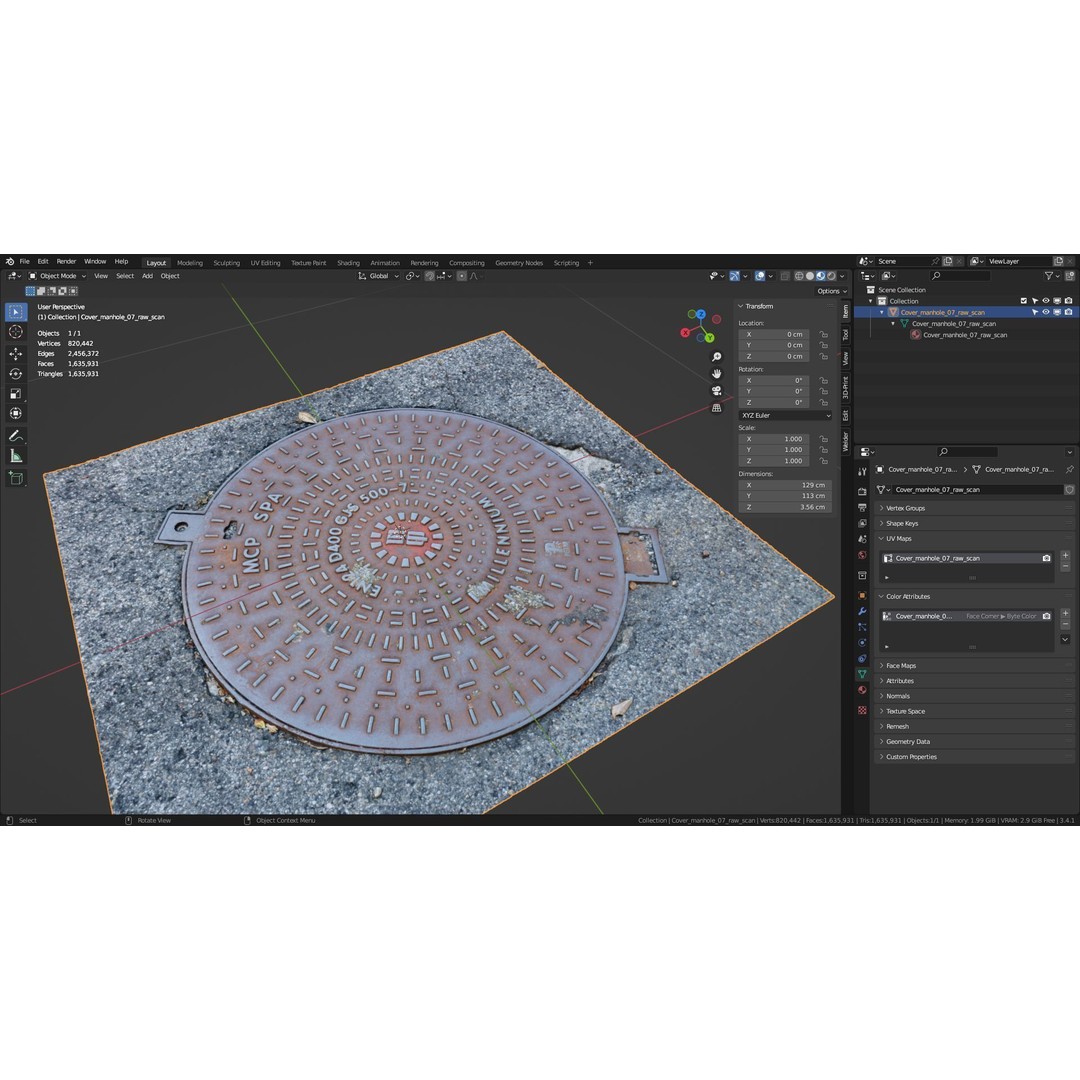1080x1080 pixels.
Task: Open the Object properties orange square tab
Action: click(862, 595)
